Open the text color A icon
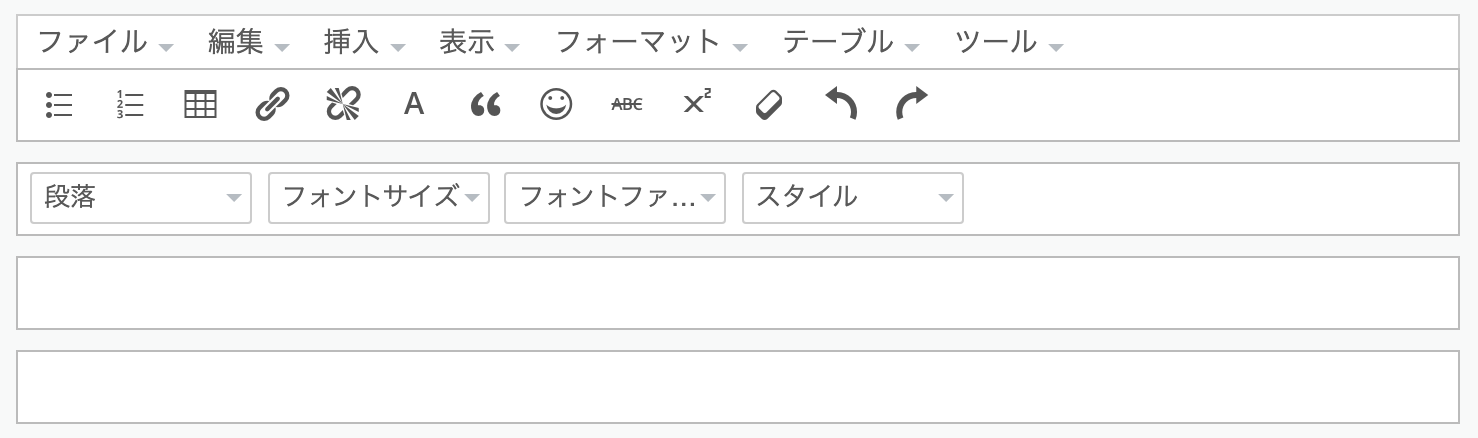The width and height of the screenshot is (1478, 438). click(x=414, y=104)
